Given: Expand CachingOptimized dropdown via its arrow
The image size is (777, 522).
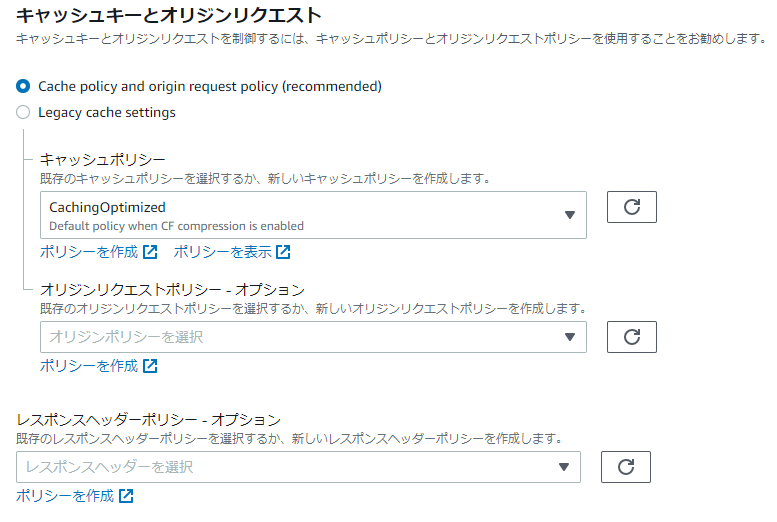Looking at the screenshot, I should (x=570, y=215).
